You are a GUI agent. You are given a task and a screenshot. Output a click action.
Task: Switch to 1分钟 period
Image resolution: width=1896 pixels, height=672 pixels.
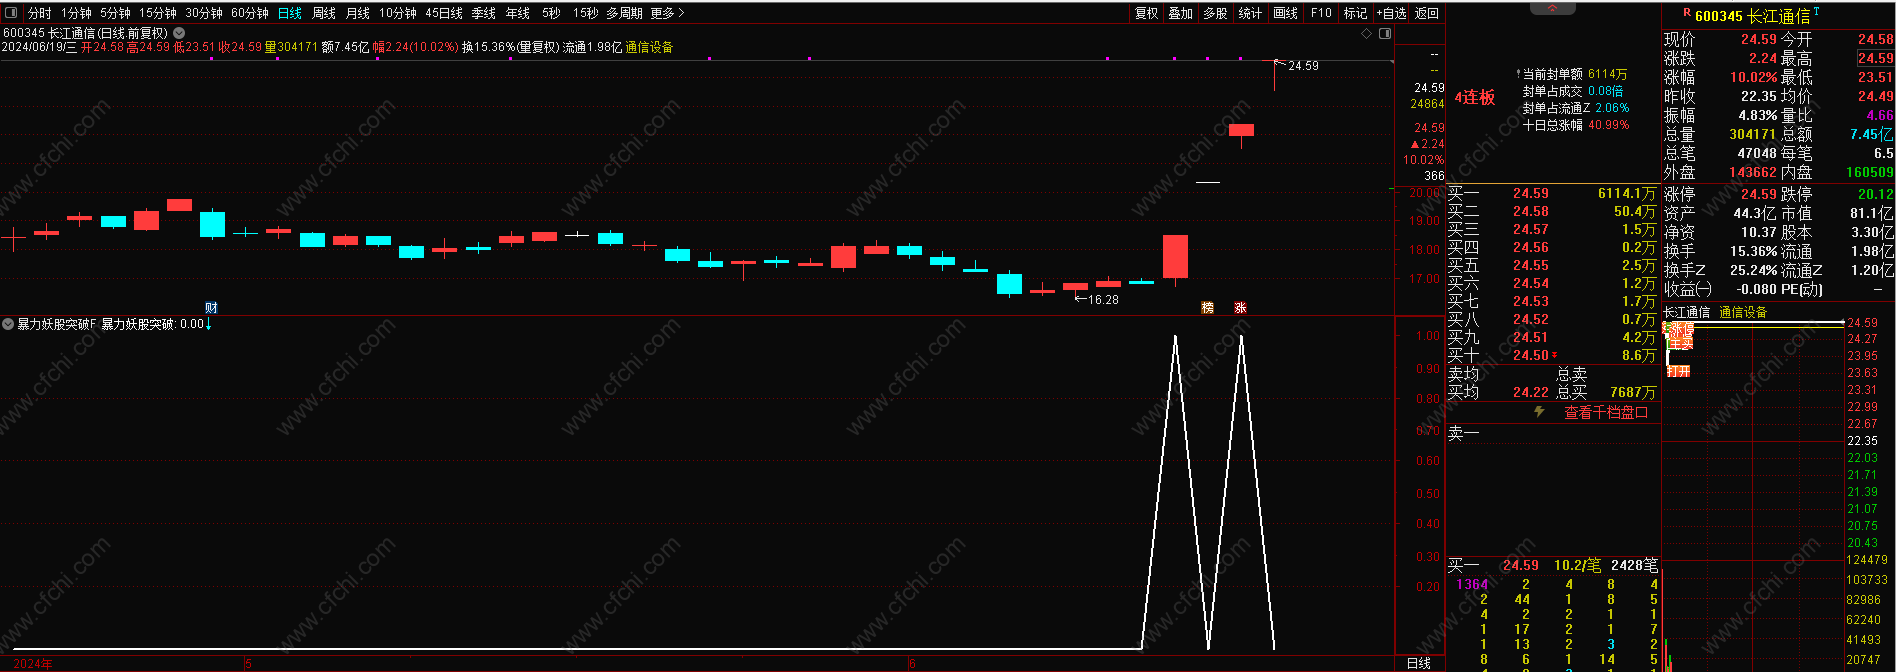(x=76, y=13)
